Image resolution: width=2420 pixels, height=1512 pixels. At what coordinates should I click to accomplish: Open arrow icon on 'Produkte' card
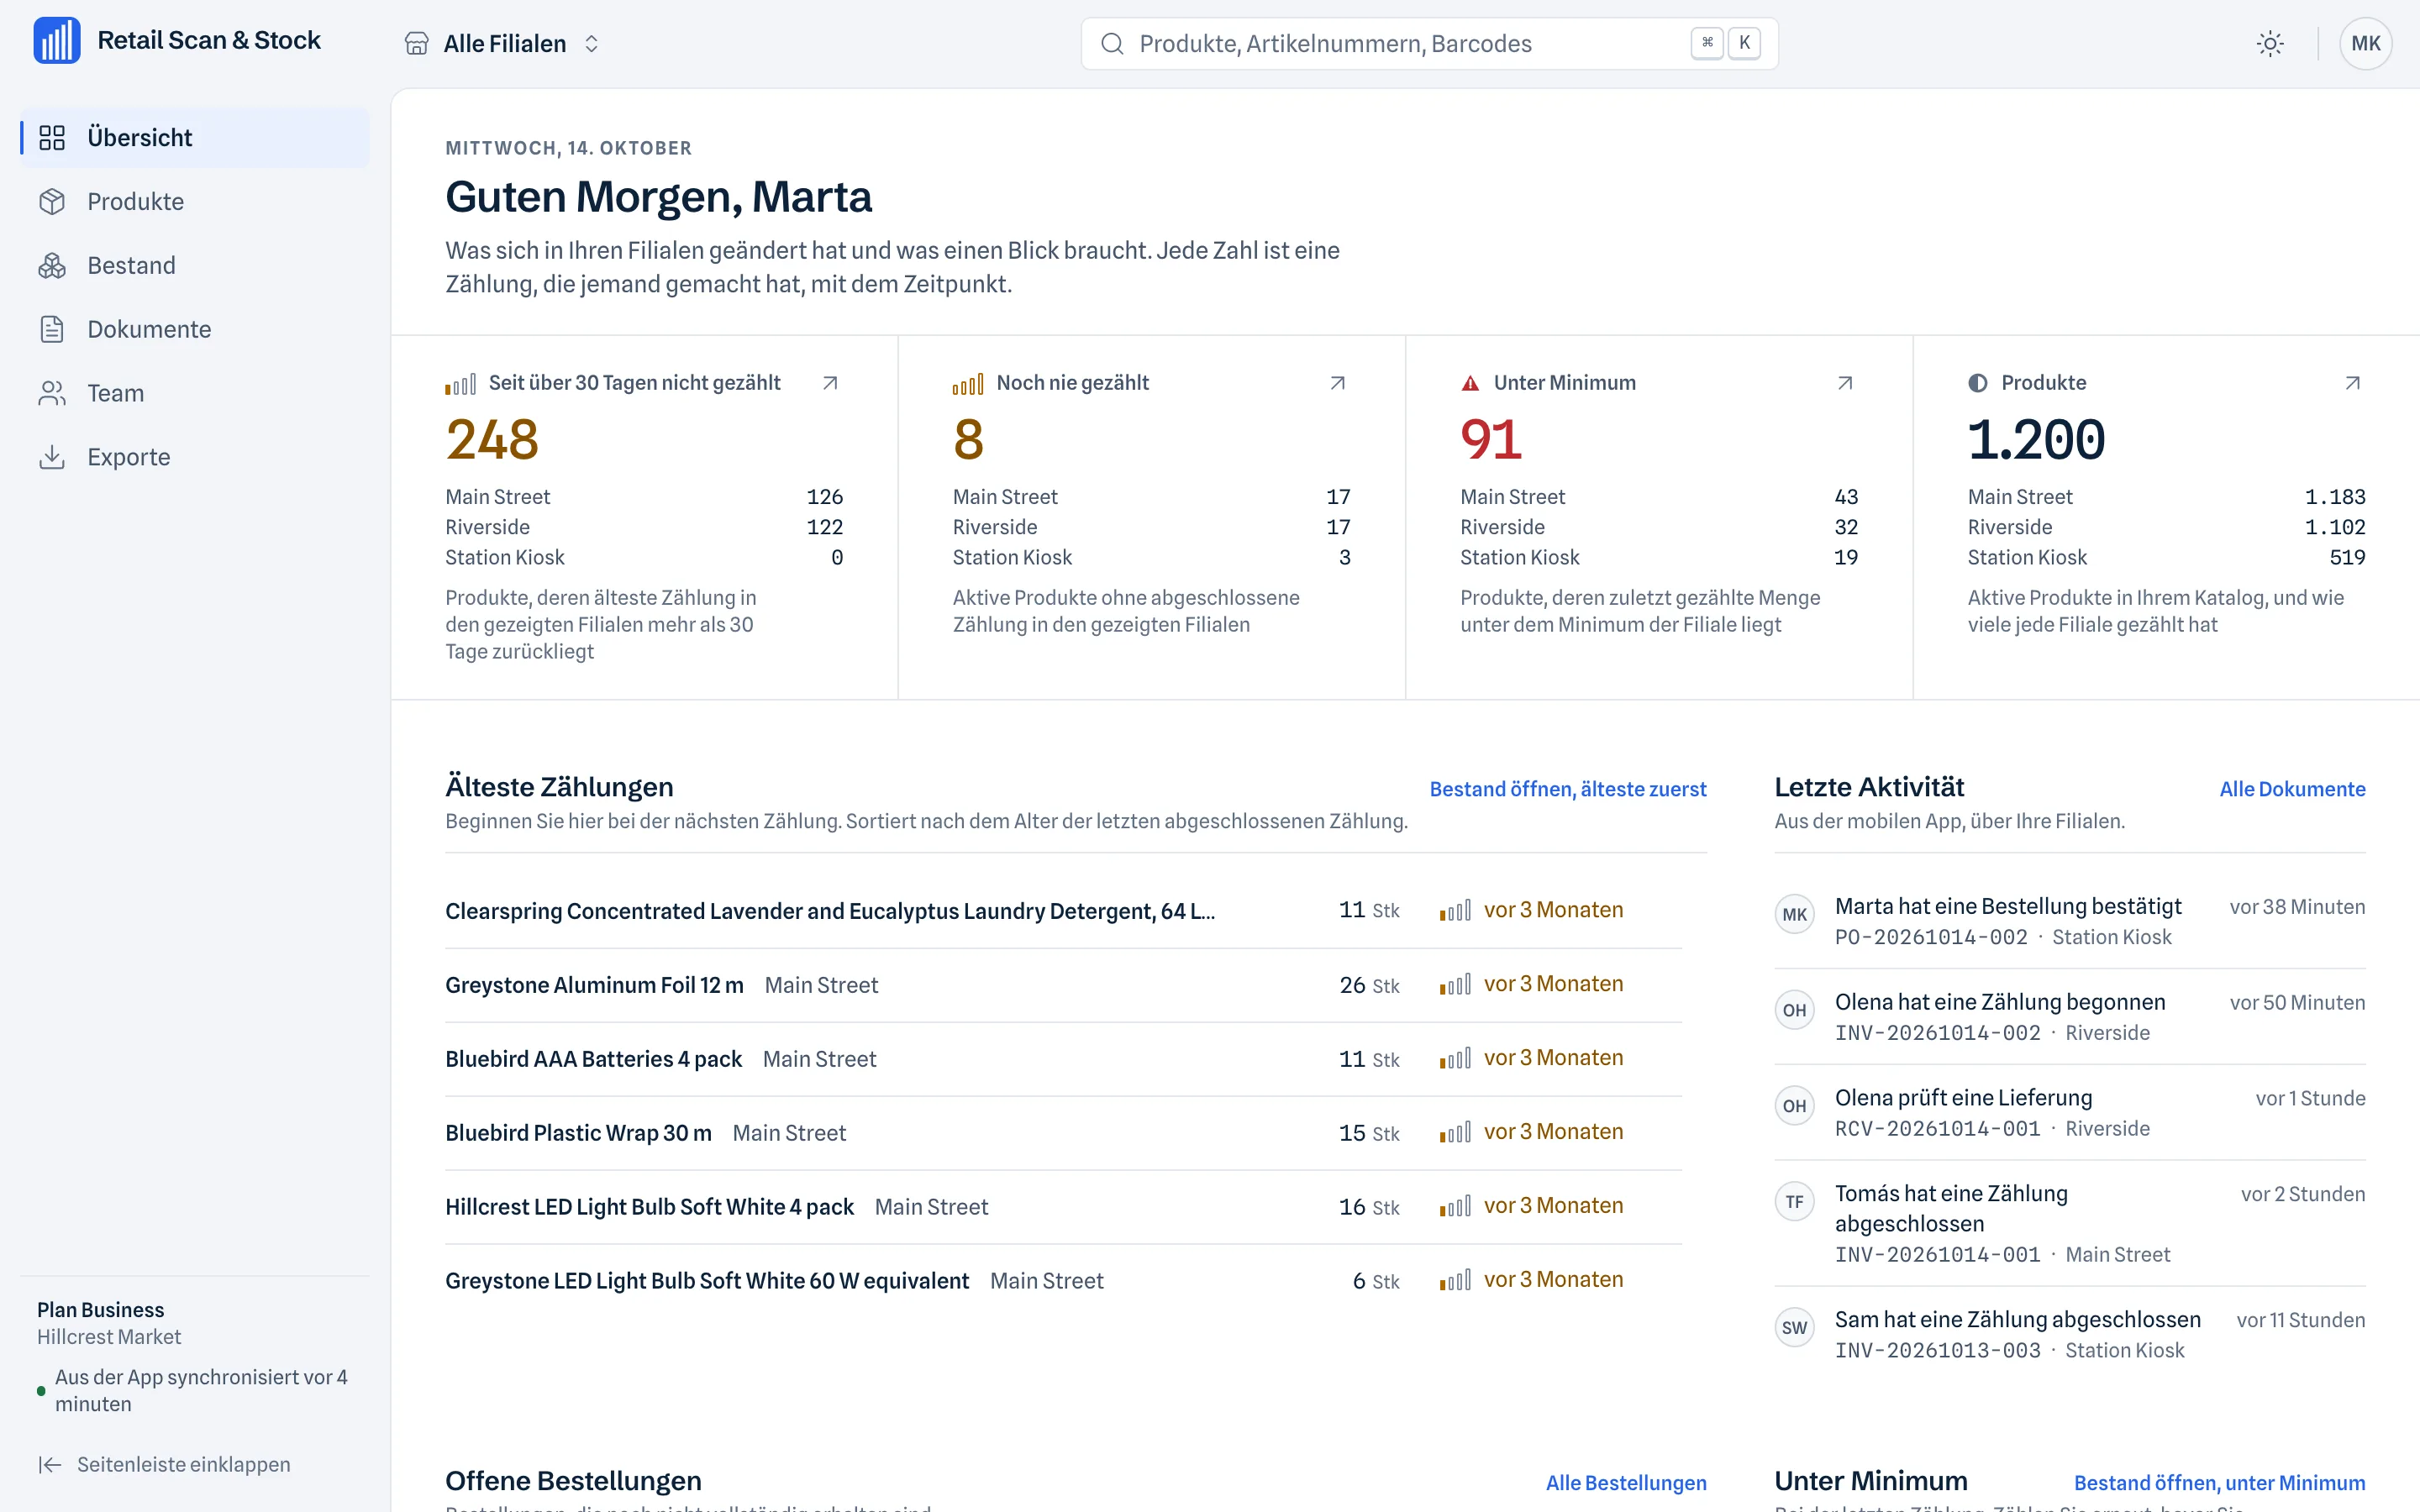click(2352, 383)
